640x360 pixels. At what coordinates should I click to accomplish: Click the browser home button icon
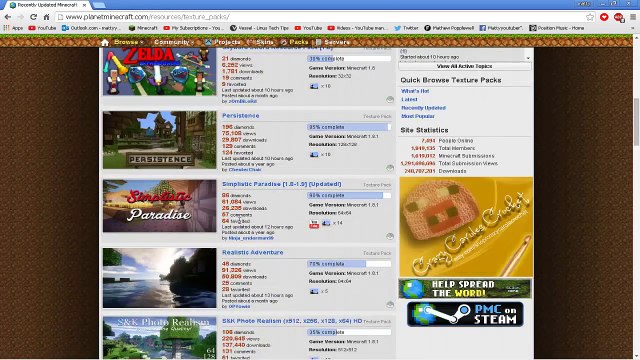(x=47, y=17)
